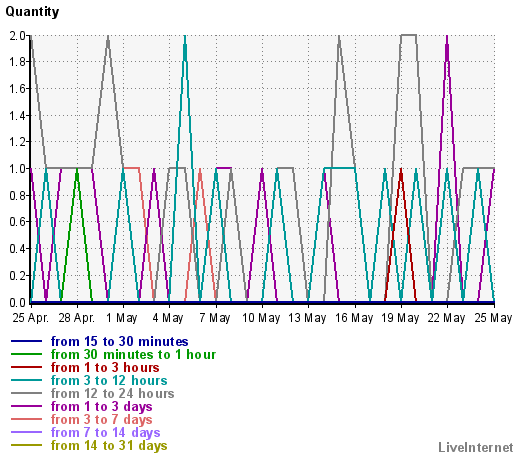Click the 'from 1 to 3 hours' legend label
520x457 pixels.
point(105,367)
